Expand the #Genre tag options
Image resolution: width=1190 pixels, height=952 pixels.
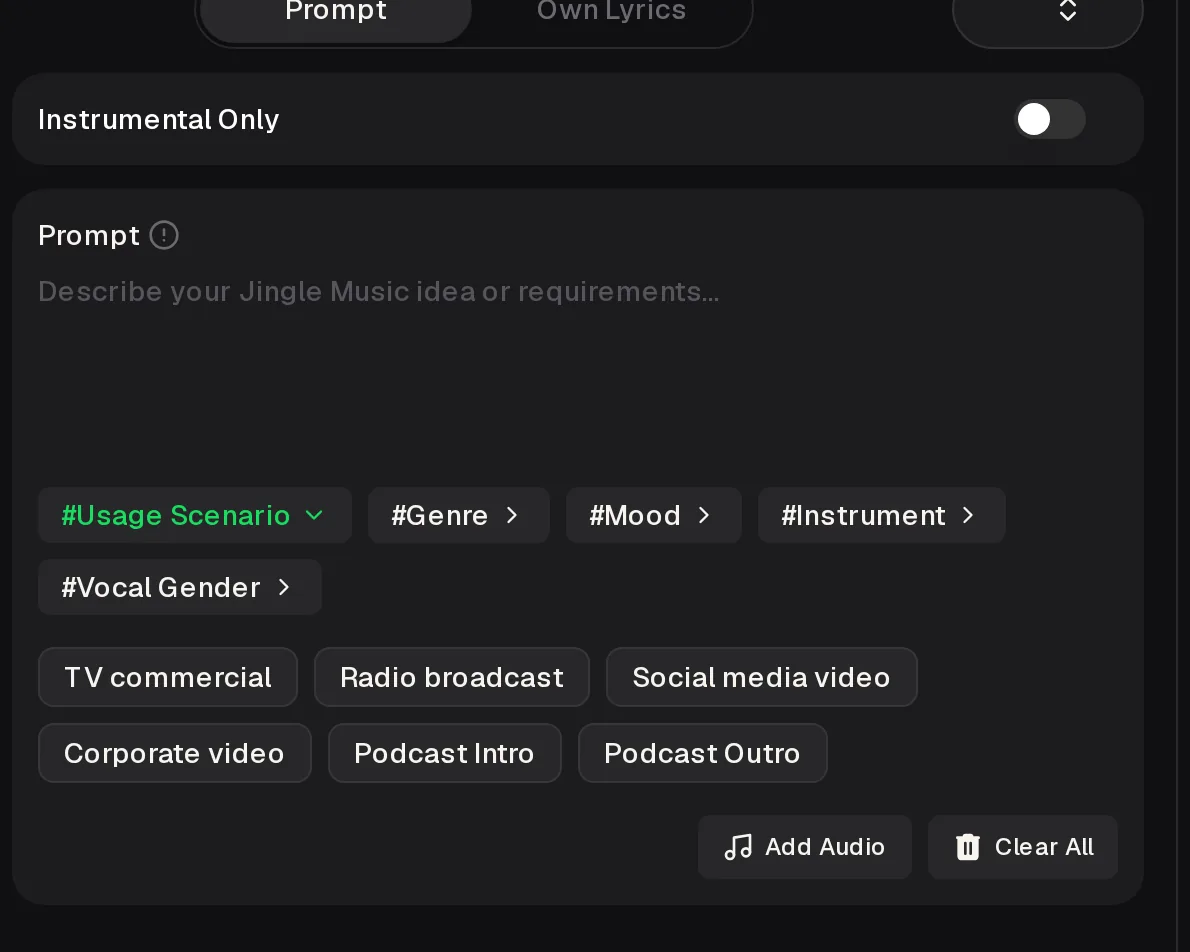click(x=458, y=515)
